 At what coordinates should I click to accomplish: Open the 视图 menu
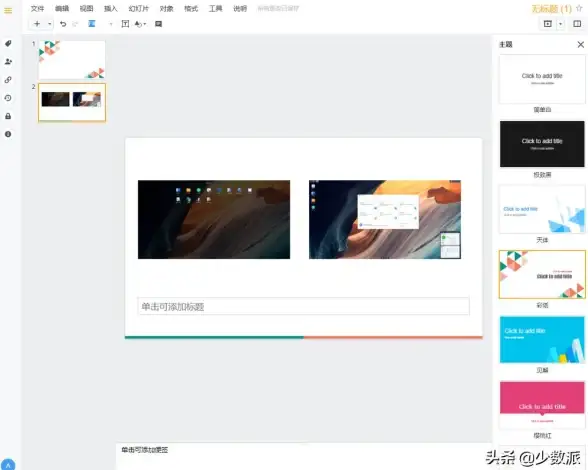pyautogui.click(x=86, y=9)
